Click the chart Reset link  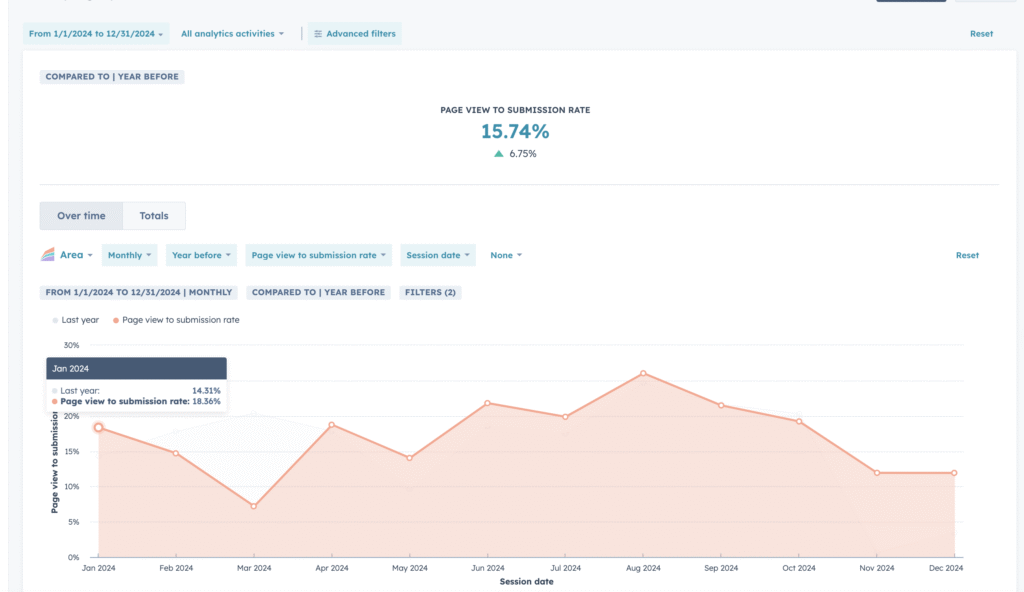(x=967, y=255)
